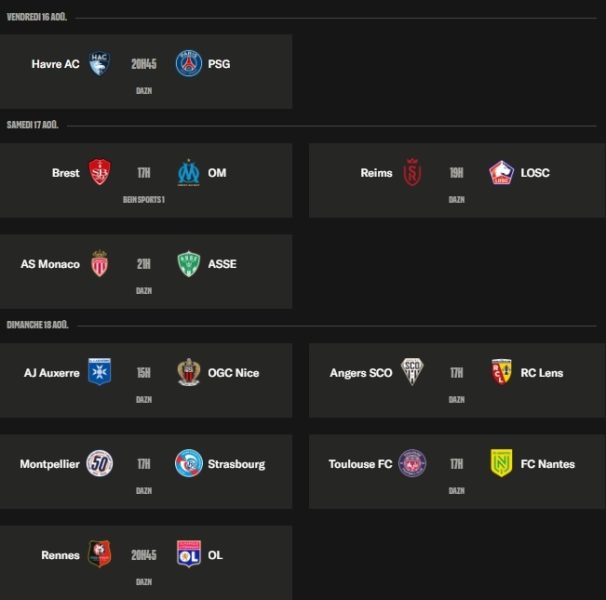Click the PSG club logo

(189, 63)
